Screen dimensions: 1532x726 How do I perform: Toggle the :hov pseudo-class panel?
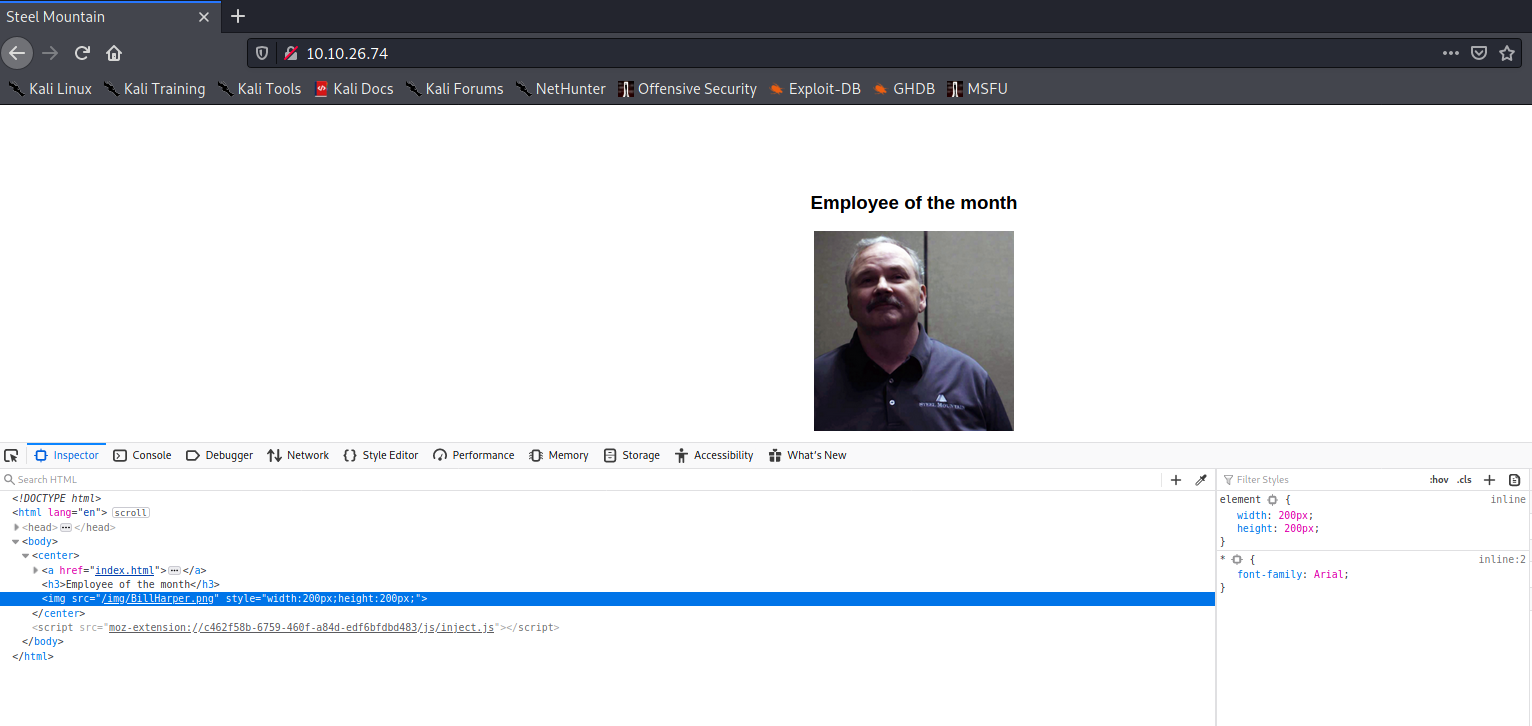(1438, 480)
